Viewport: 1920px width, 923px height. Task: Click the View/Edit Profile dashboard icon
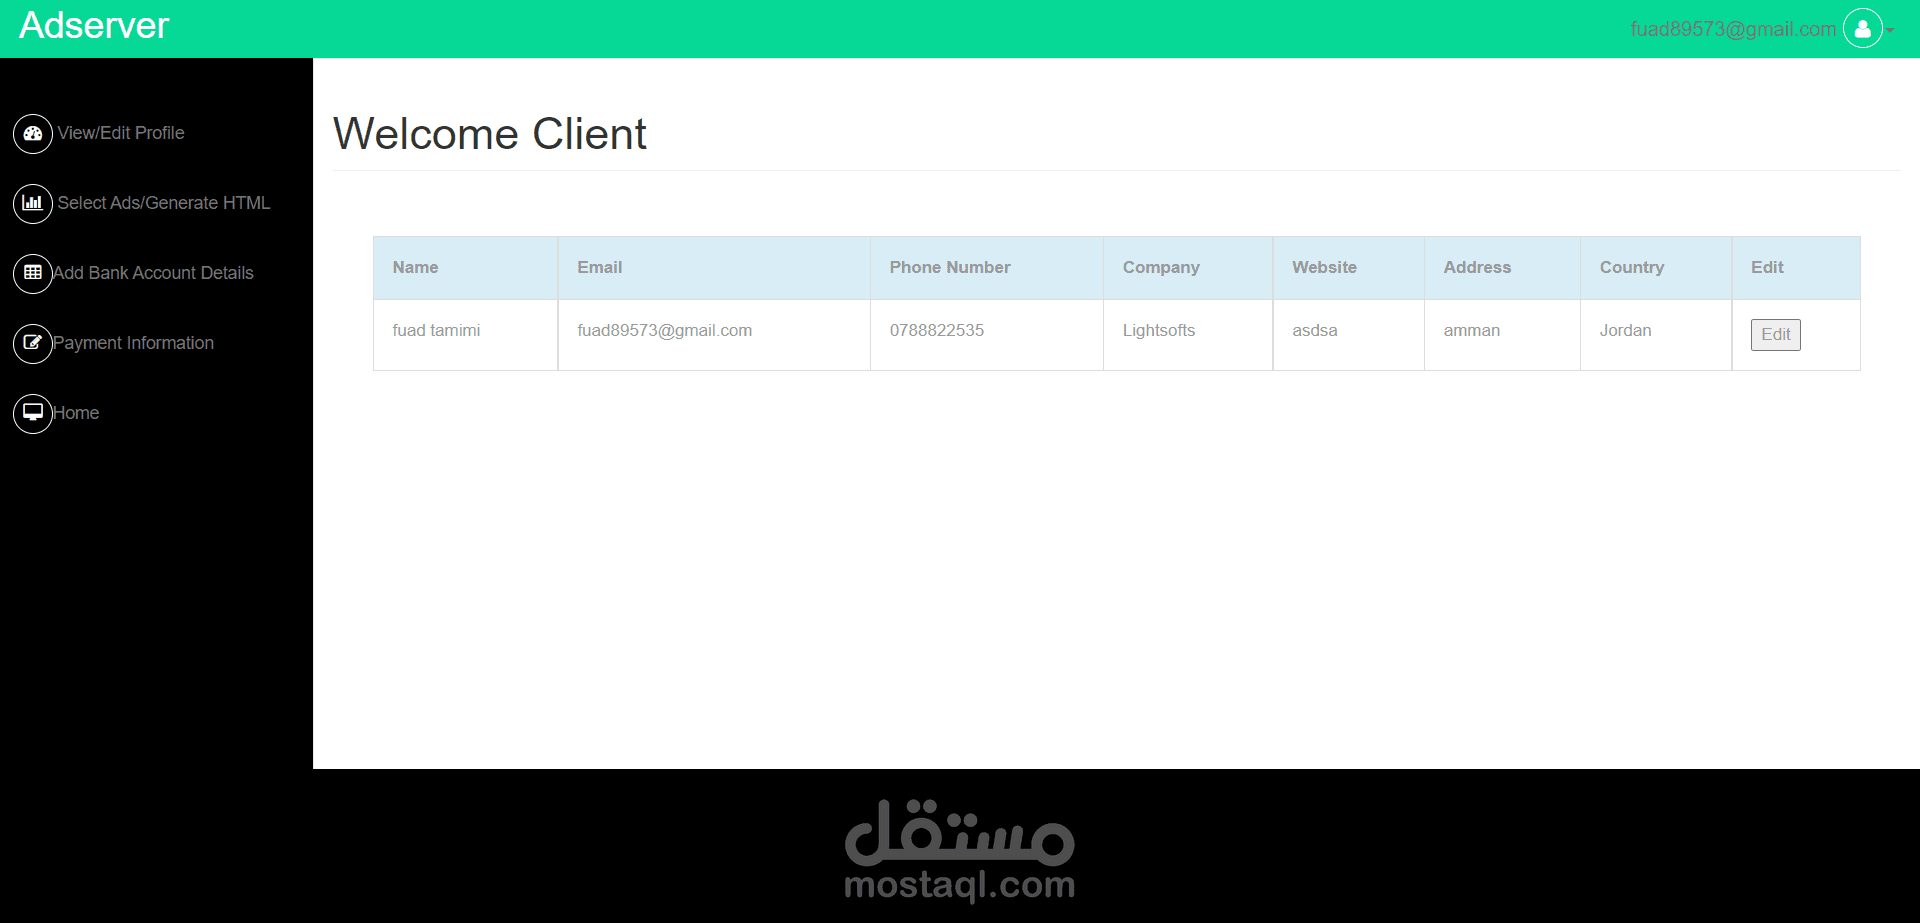coord(33,133)
